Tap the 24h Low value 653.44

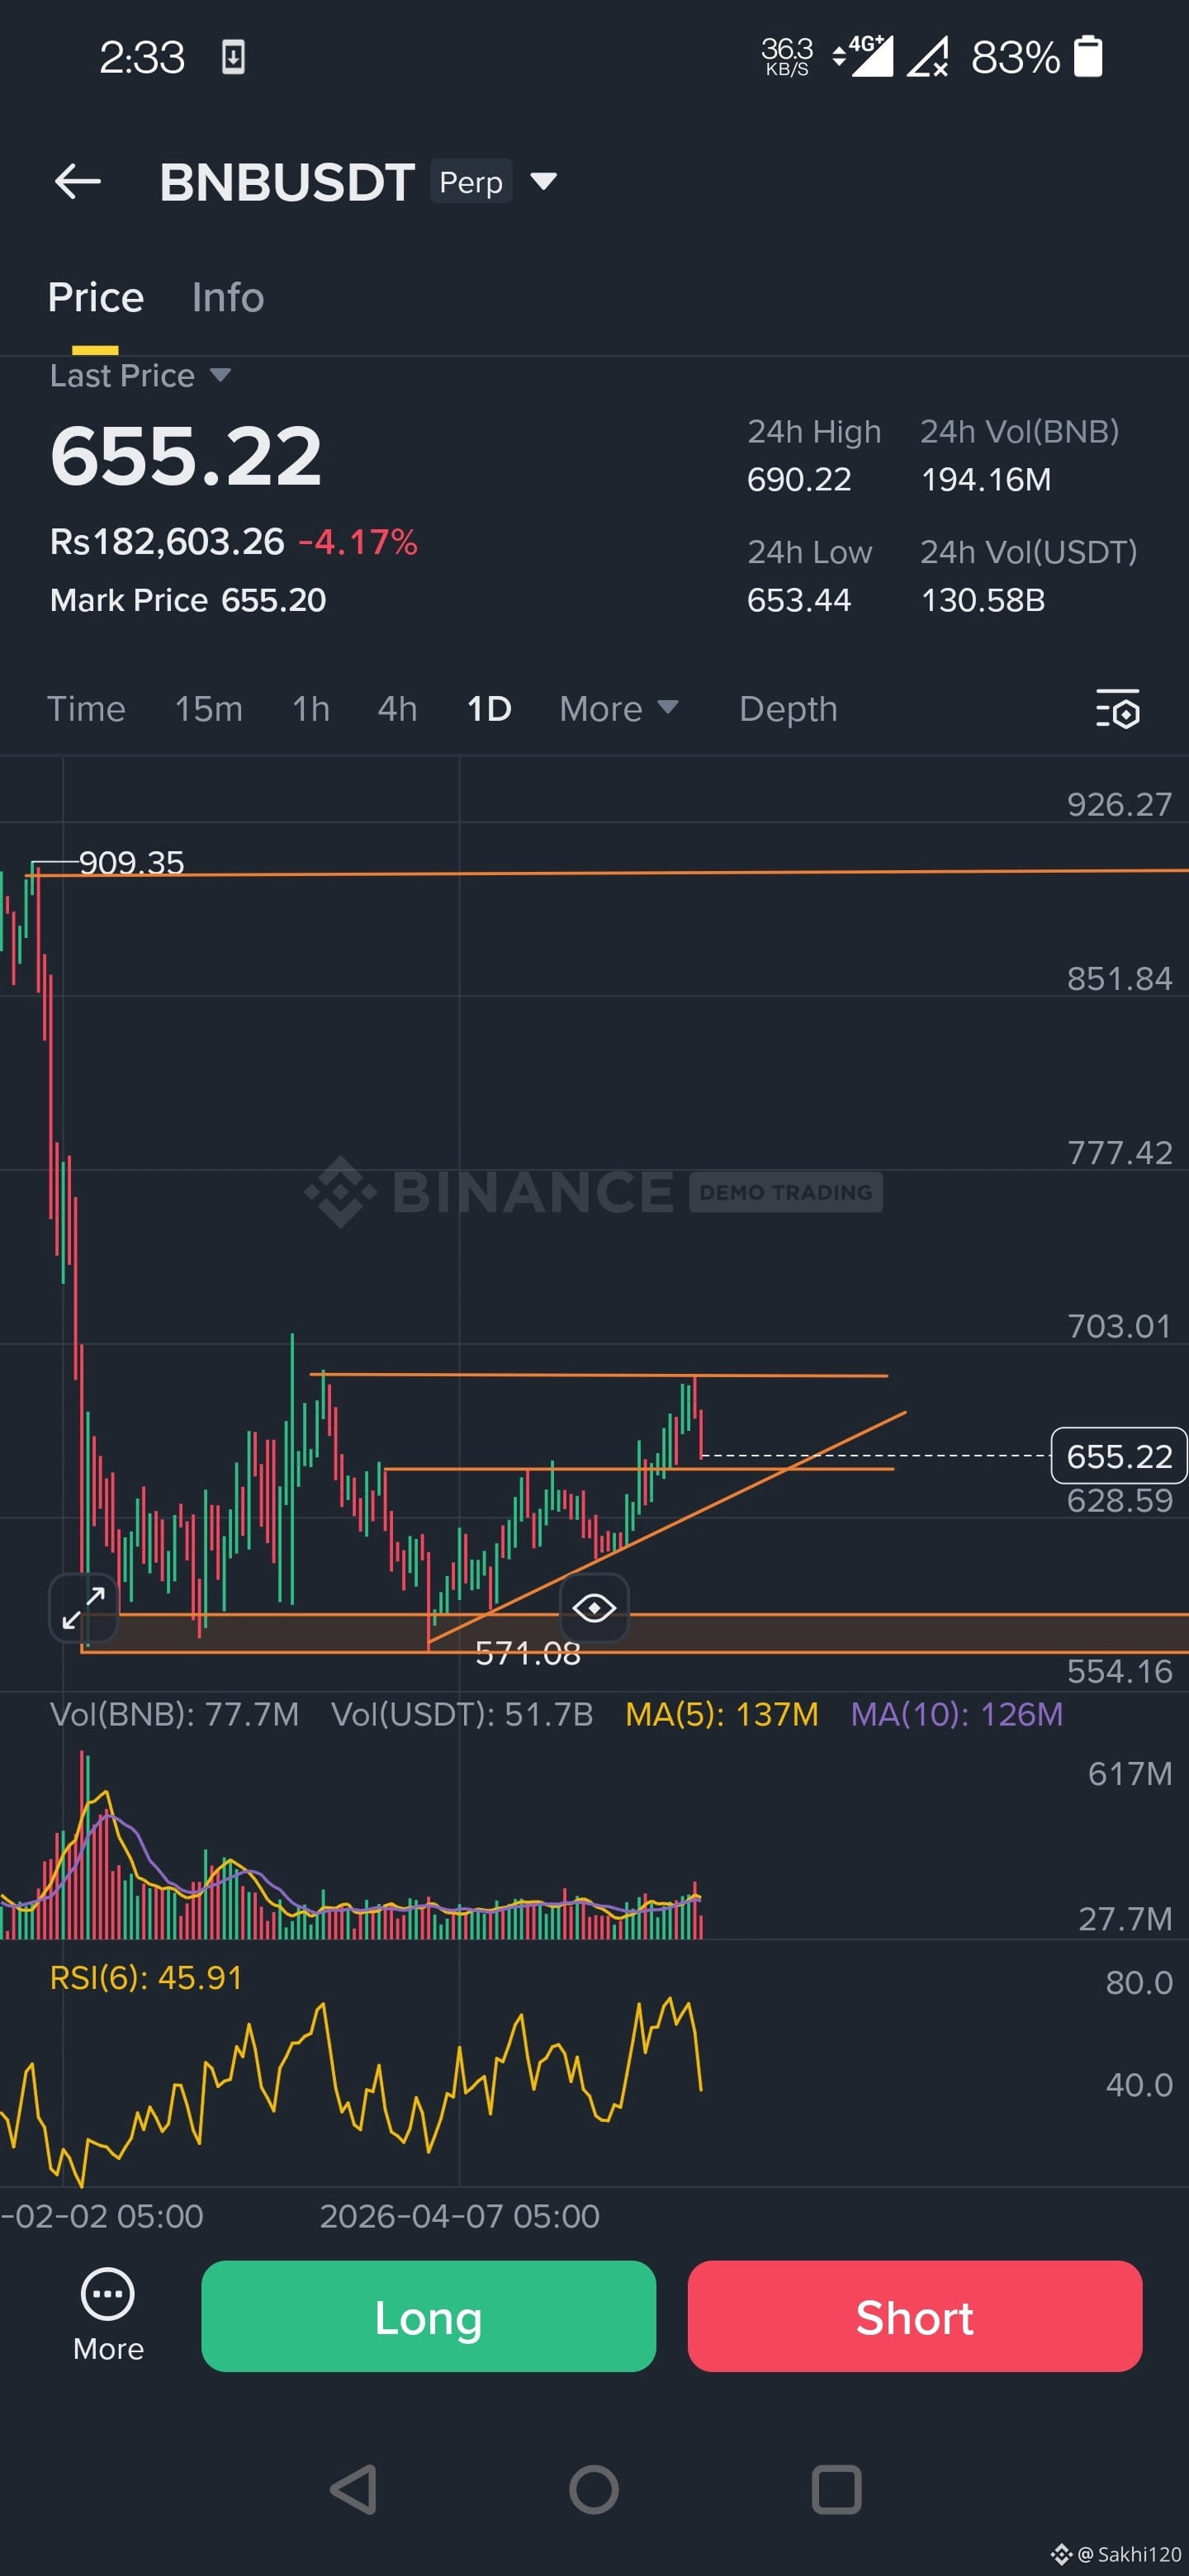799,600
